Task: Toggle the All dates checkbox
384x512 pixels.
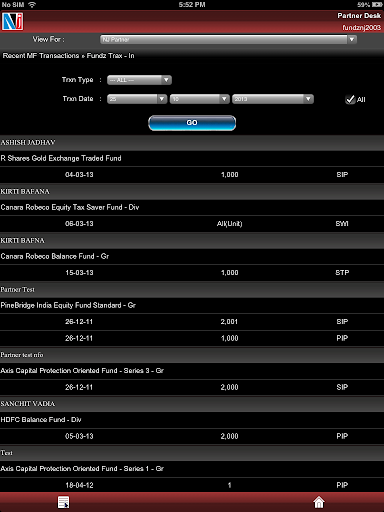Action: tap(350, 99)
